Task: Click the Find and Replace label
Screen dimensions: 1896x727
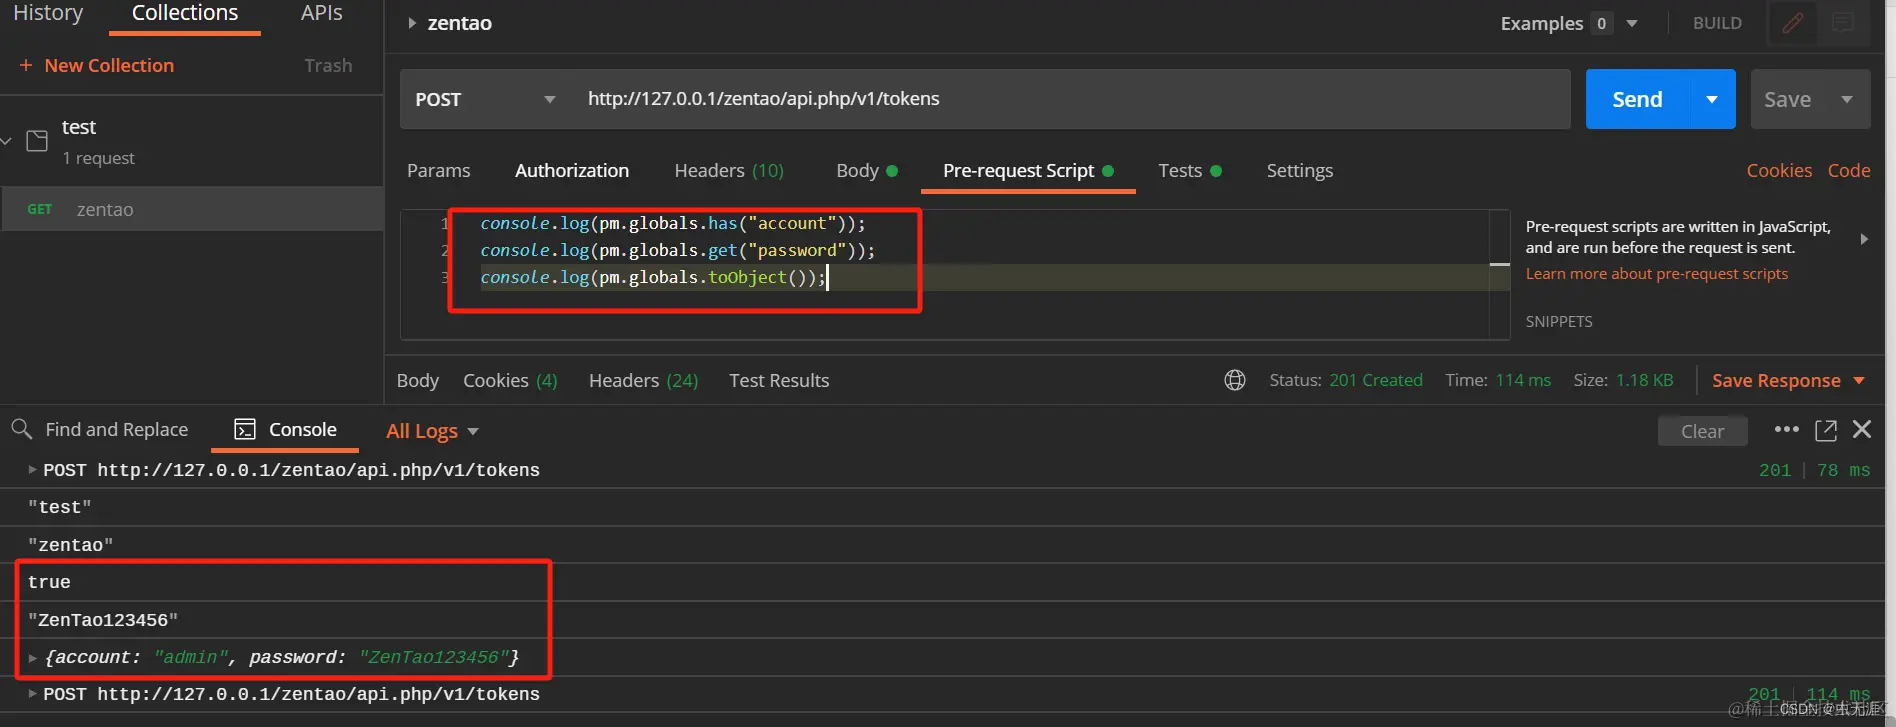Action: point(117,429)
